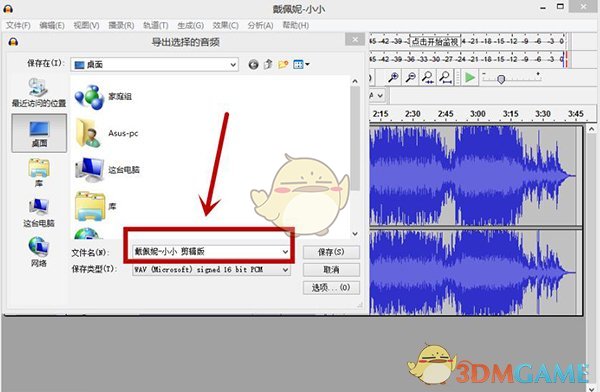Open the 效果(C) menu

(225, 25)
